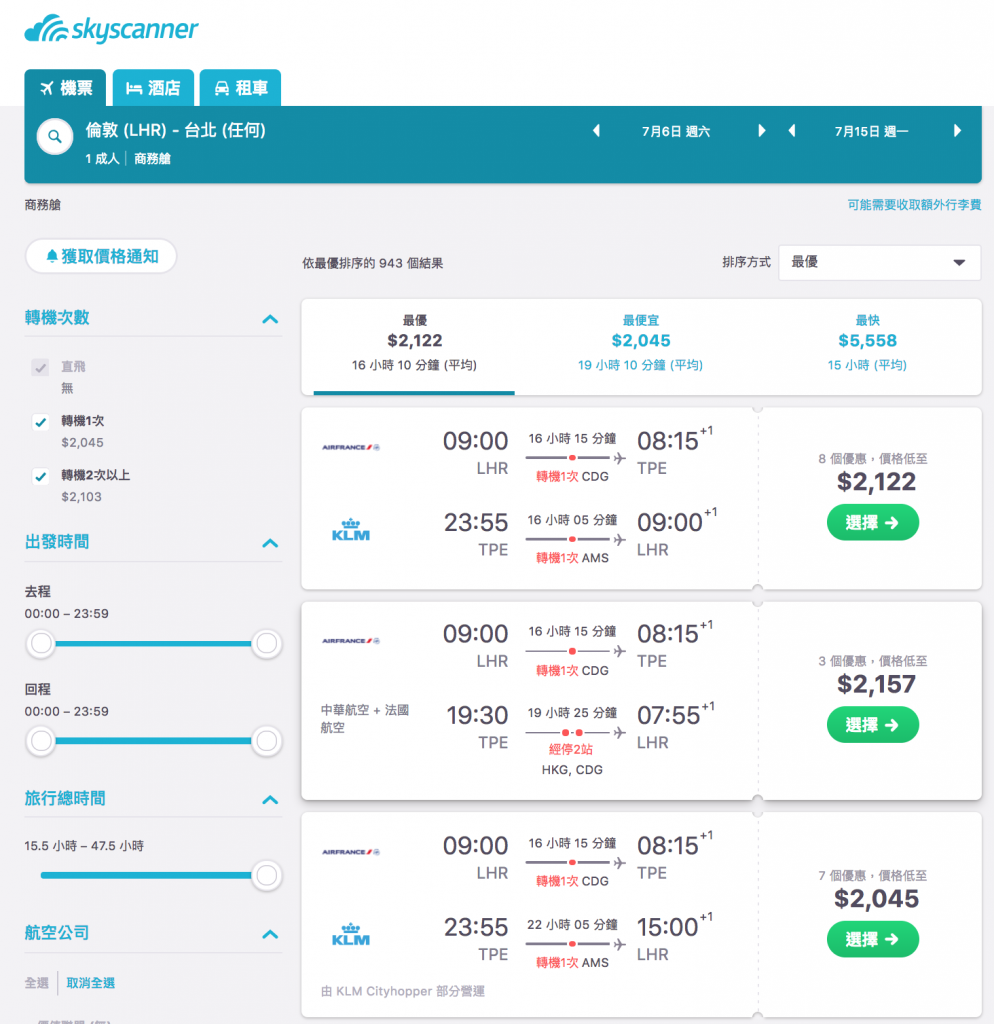
Task: Uncheck the 轉機2次以上 checkbox
Action: [x=40, y=476]
